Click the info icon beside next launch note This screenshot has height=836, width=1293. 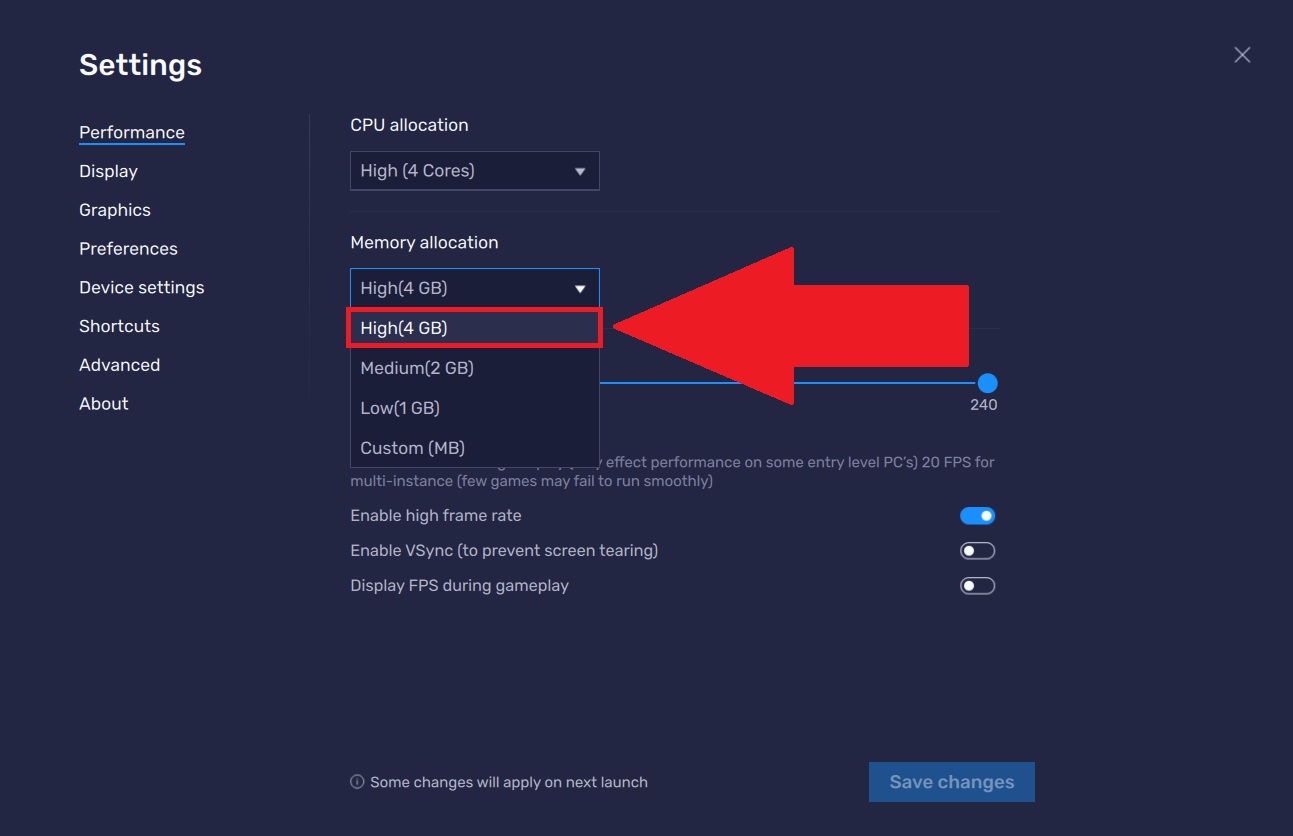(x=357, y=782)
